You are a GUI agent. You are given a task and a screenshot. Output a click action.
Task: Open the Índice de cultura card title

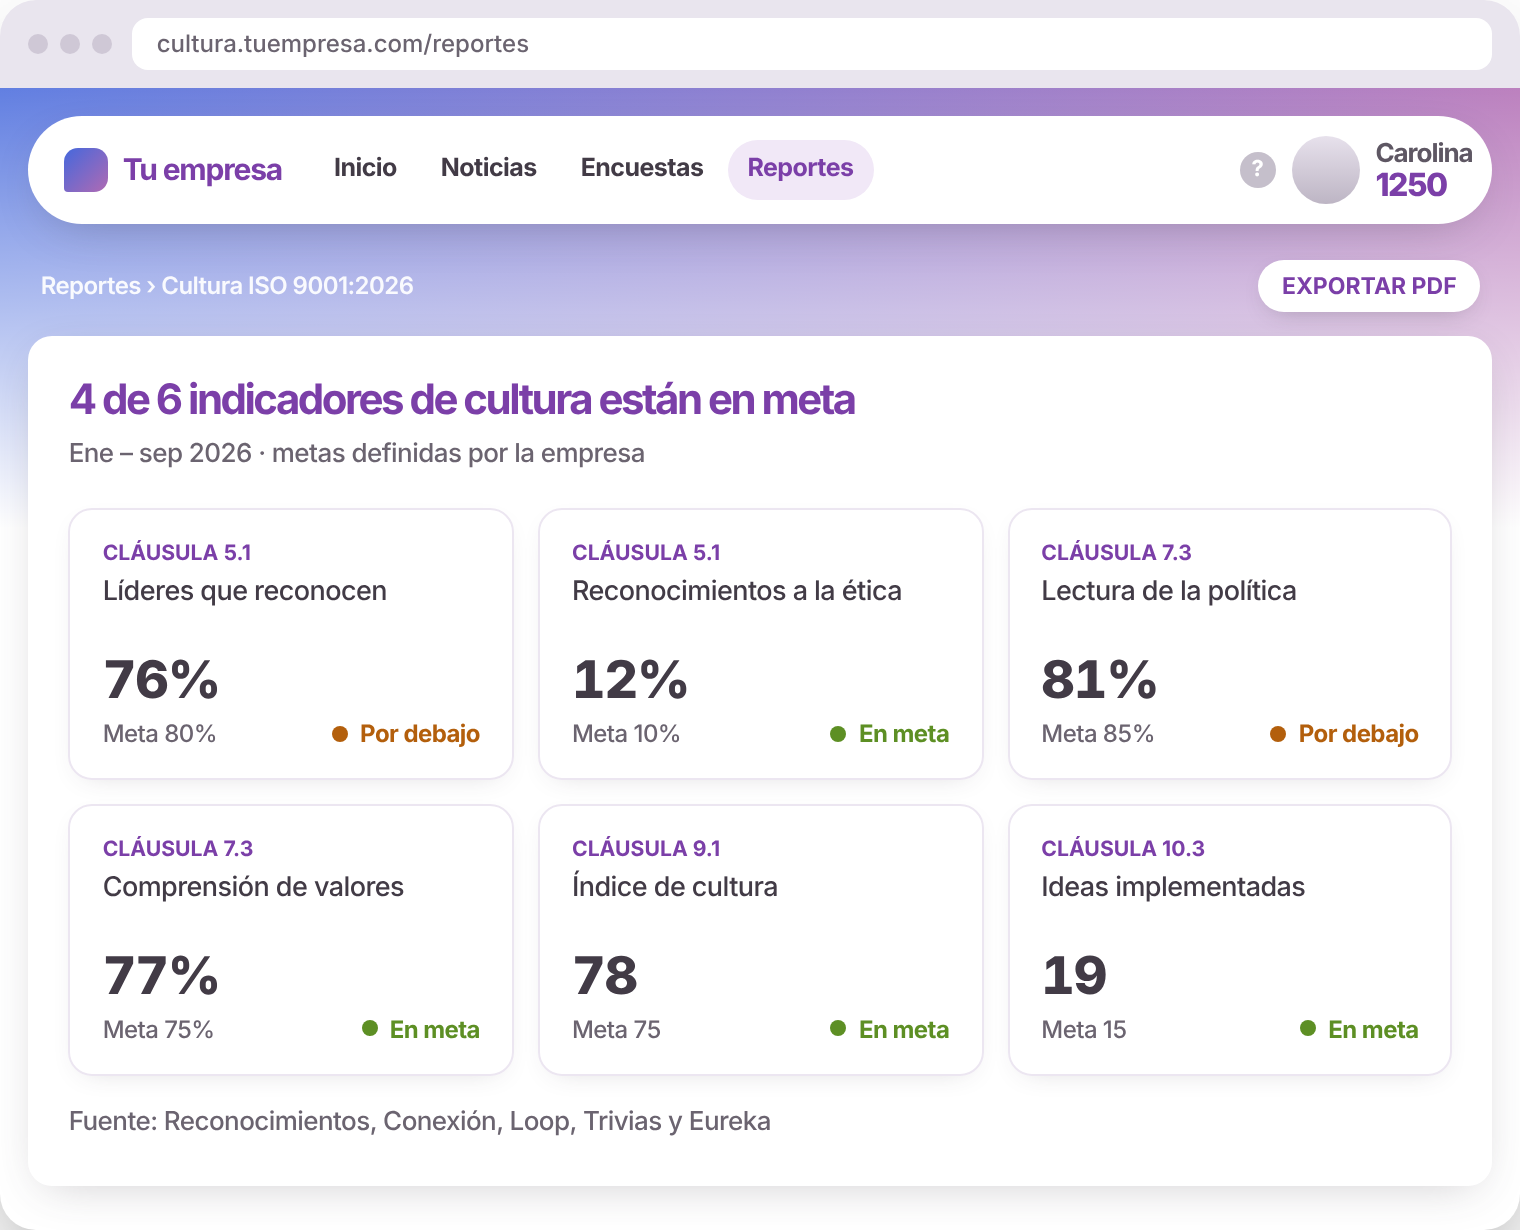(675, 887)
